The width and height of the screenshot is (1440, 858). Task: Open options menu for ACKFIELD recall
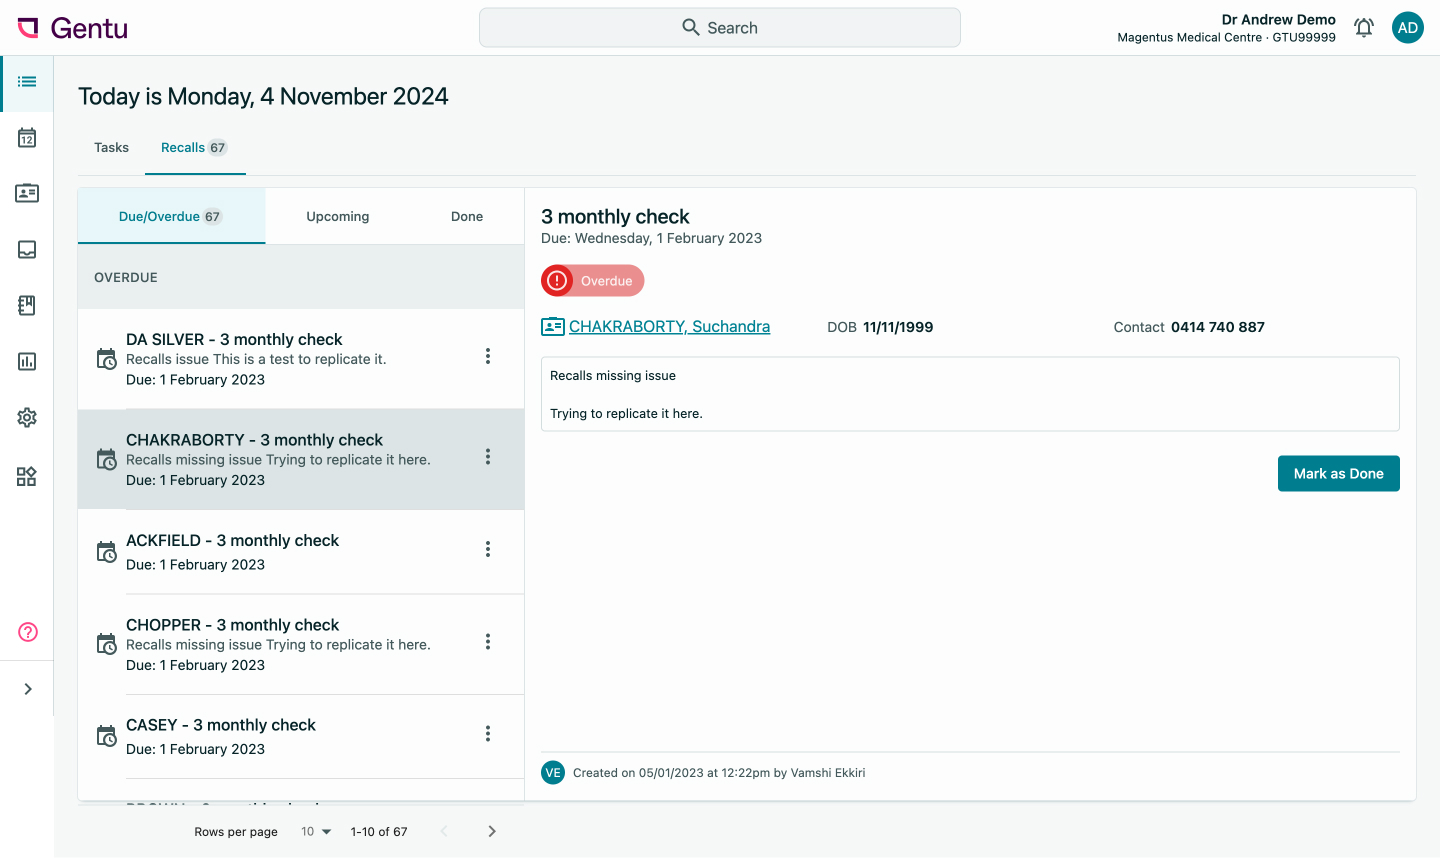pyautogui.click(x=488, y=549)
